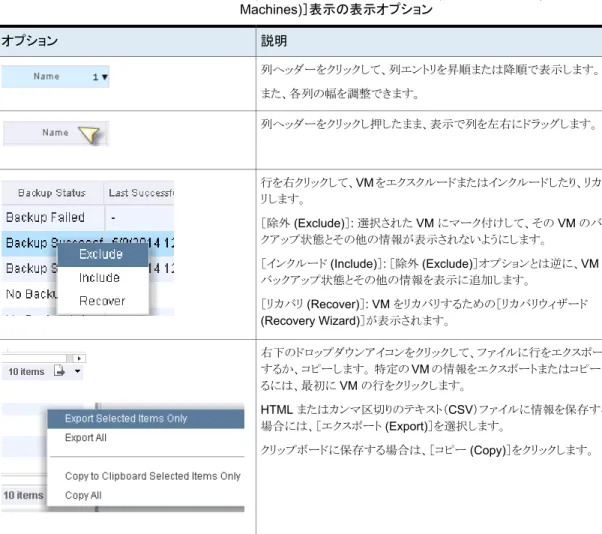This screenshot has width=602, height=534.
Task: Click the Last Successful column header
Action: [x=139, y=193]
